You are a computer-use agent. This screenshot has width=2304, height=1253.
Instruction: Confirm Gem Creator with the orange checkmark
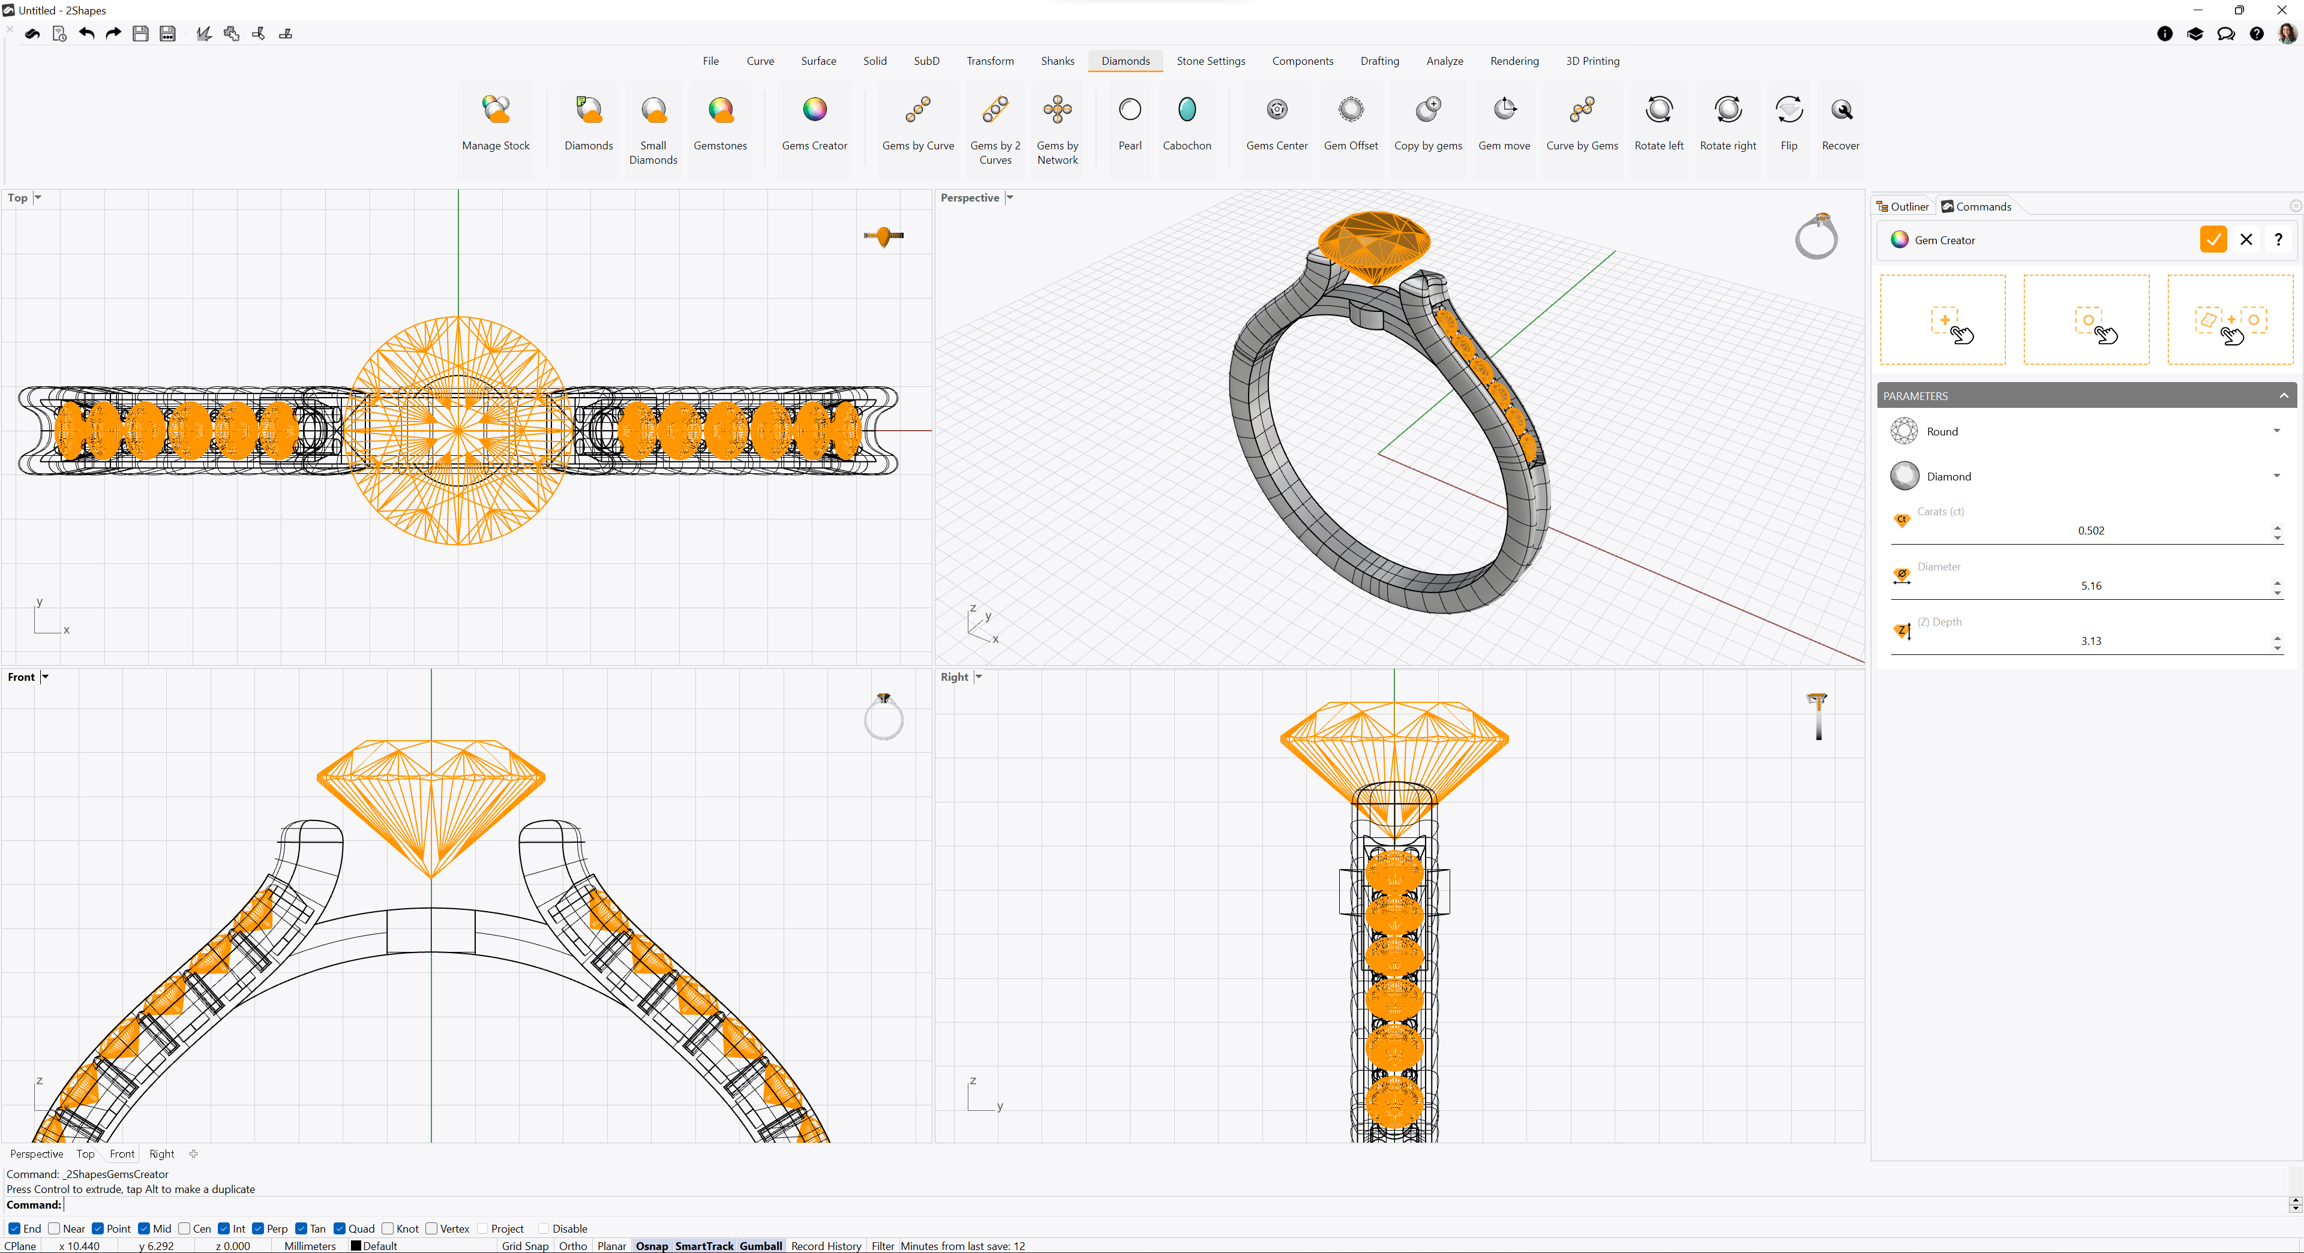[x=2212, y=240]
